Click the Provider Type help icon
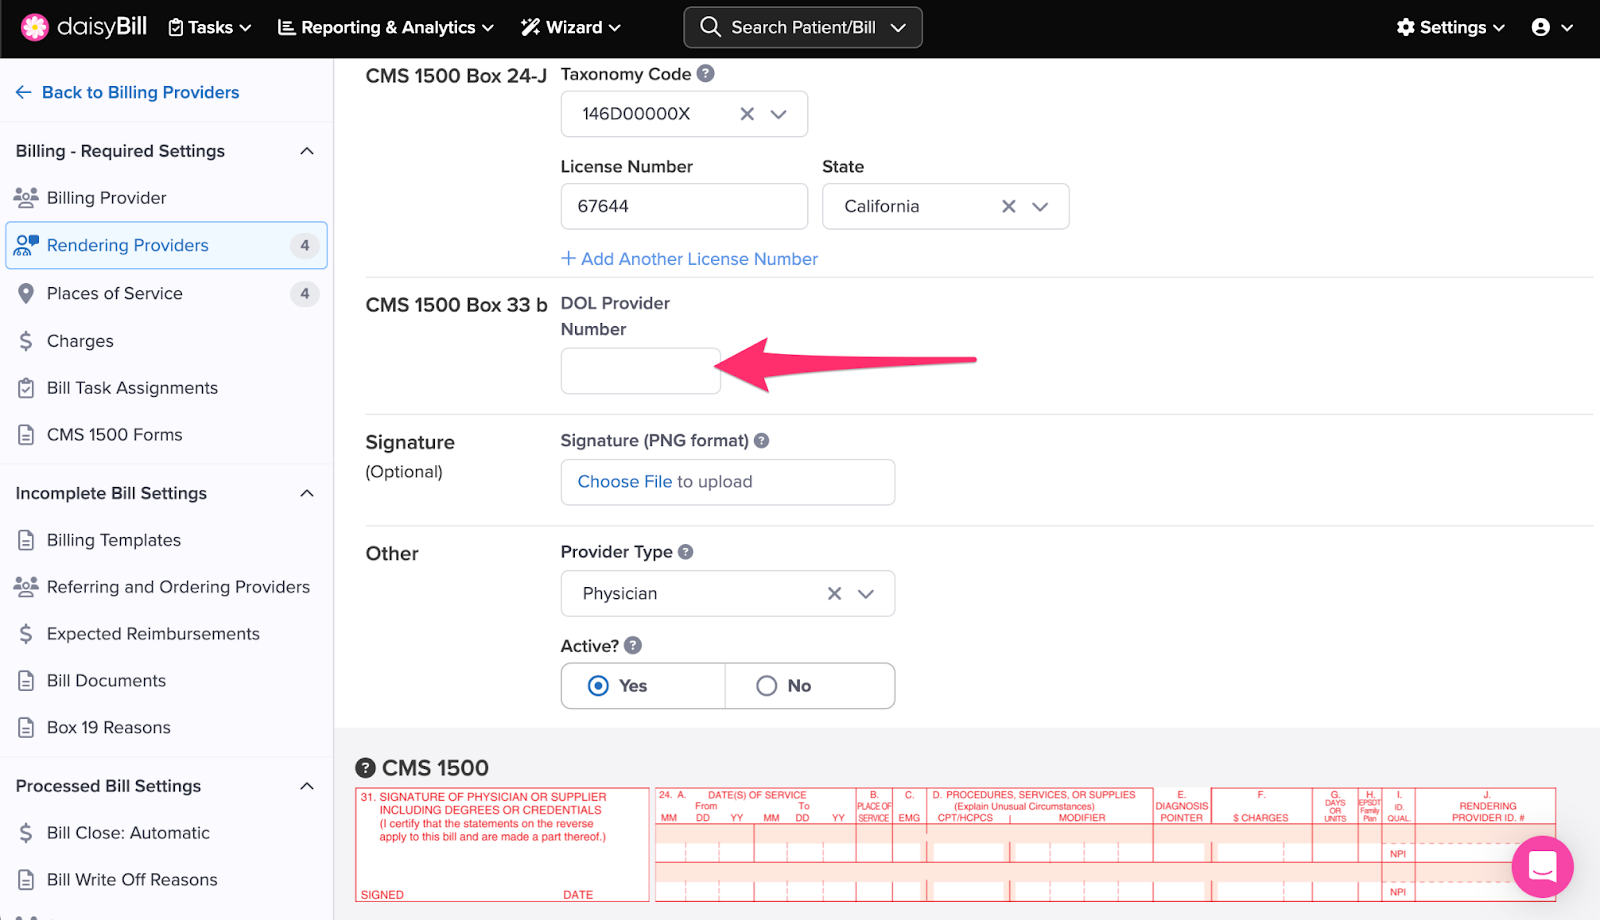 coord(685,552)
